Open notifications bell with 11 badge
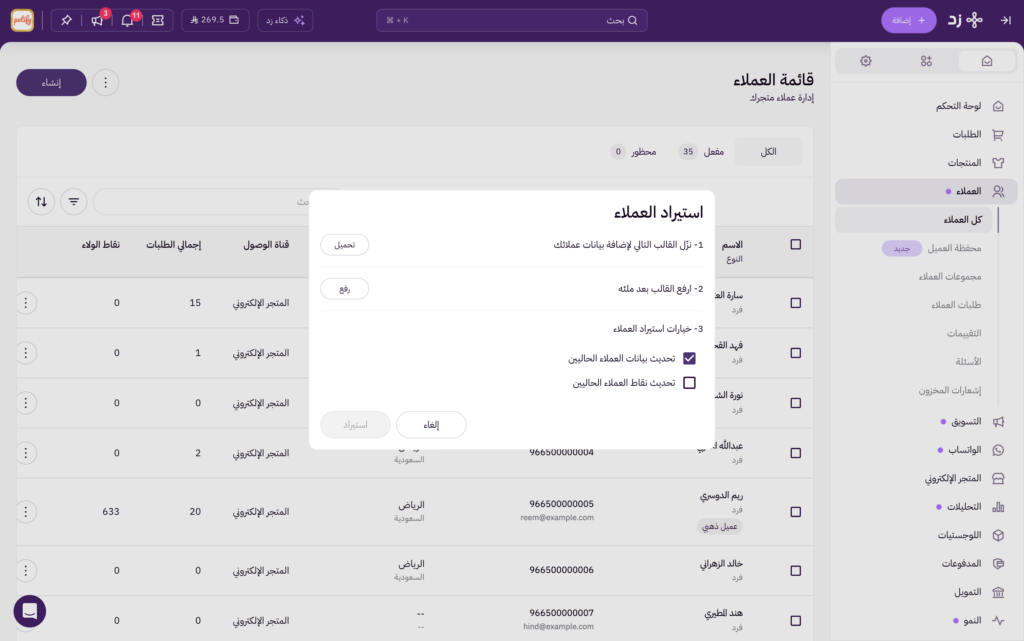1024x641 pixels. 127,20
